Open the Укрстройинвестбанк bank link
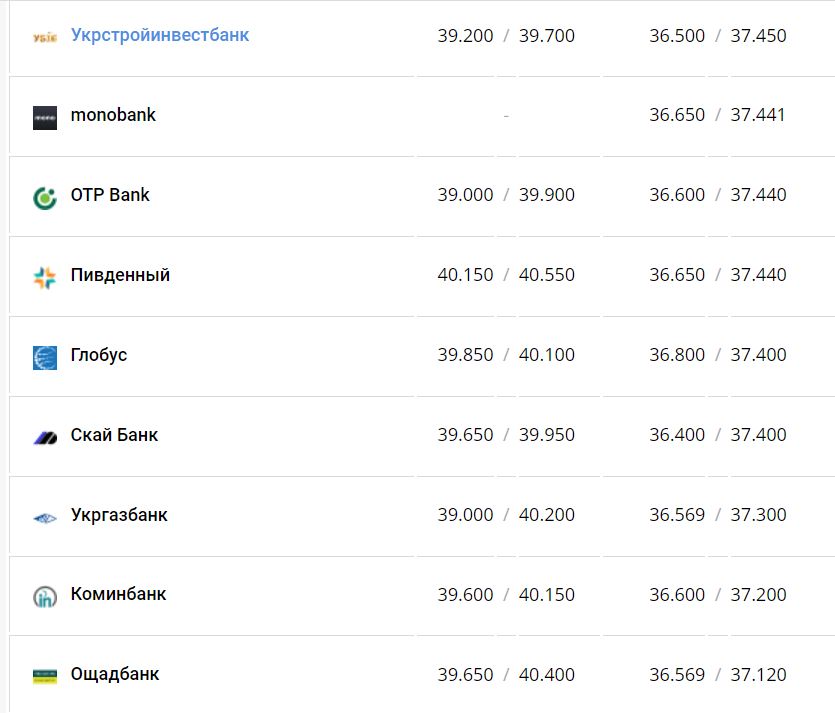This screenshot has width=835, height=713. (x=160, y=35)
